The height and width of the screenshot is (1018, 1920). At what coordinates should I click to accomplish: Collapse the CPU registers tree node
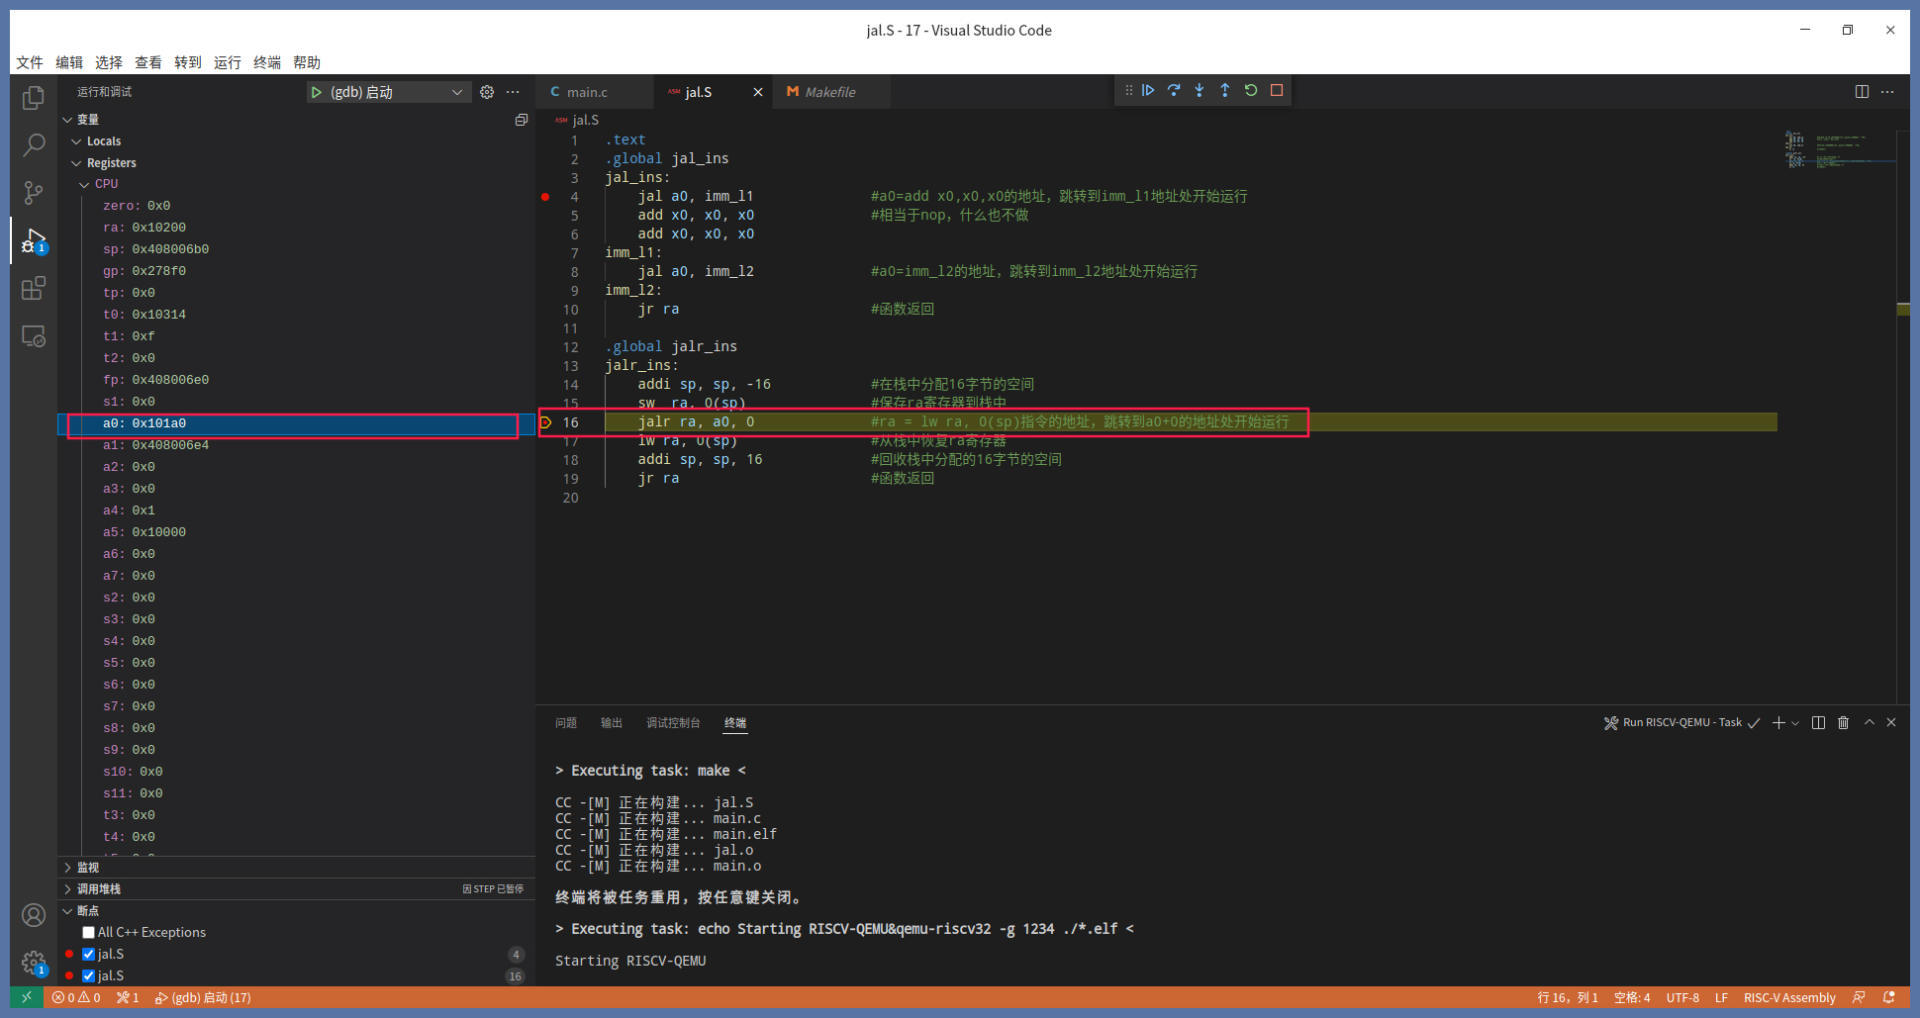85,184
